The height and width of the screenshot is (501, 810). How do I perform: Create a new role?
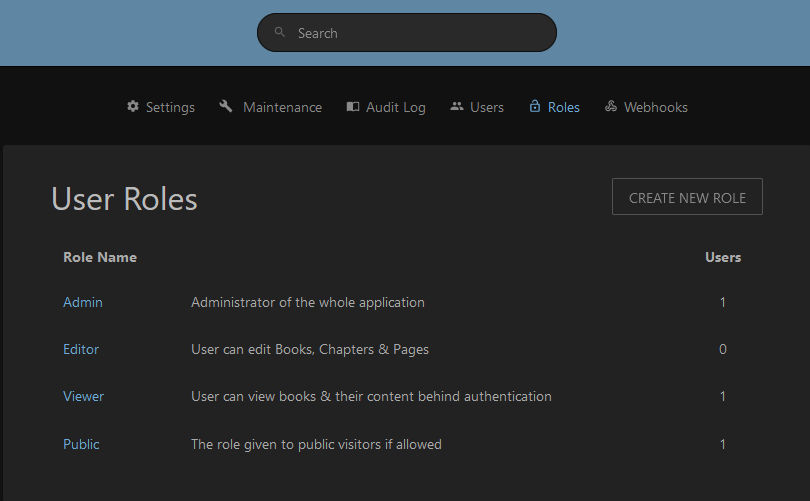coord(687,197)
